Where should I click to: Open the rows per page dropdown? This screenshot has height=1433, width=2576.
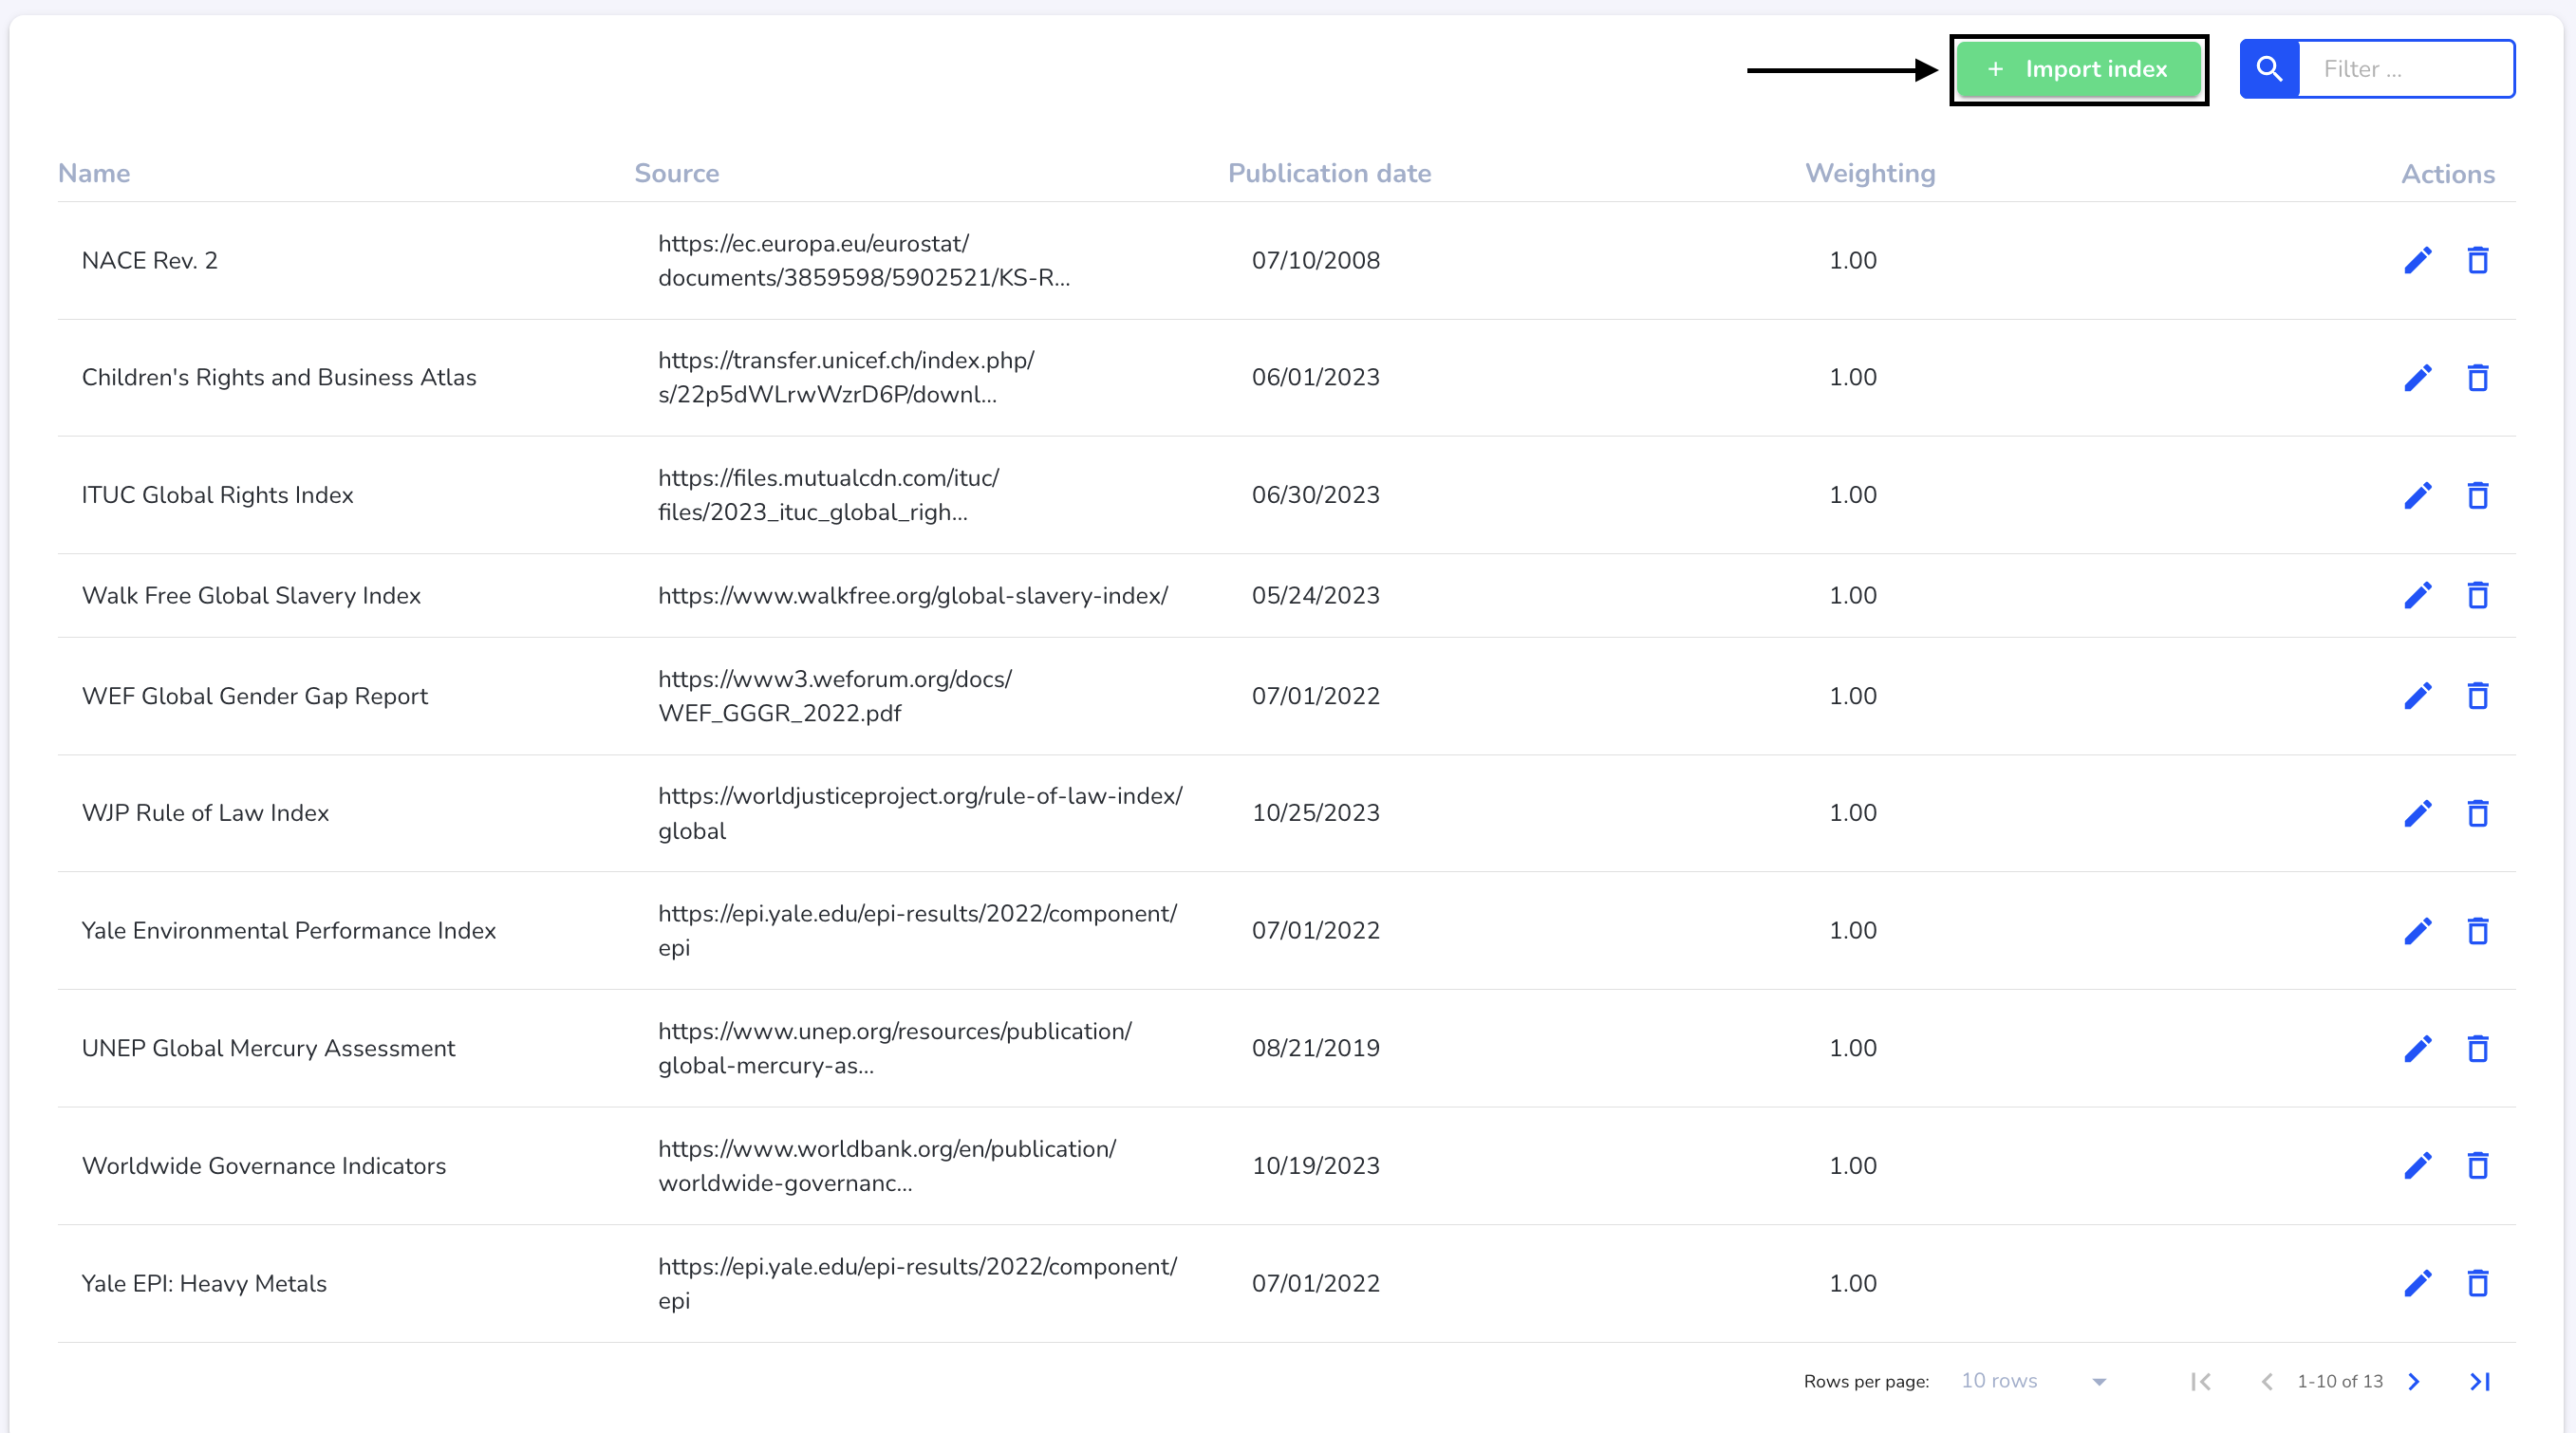pyautogui.click(x=2034, y=1381)
